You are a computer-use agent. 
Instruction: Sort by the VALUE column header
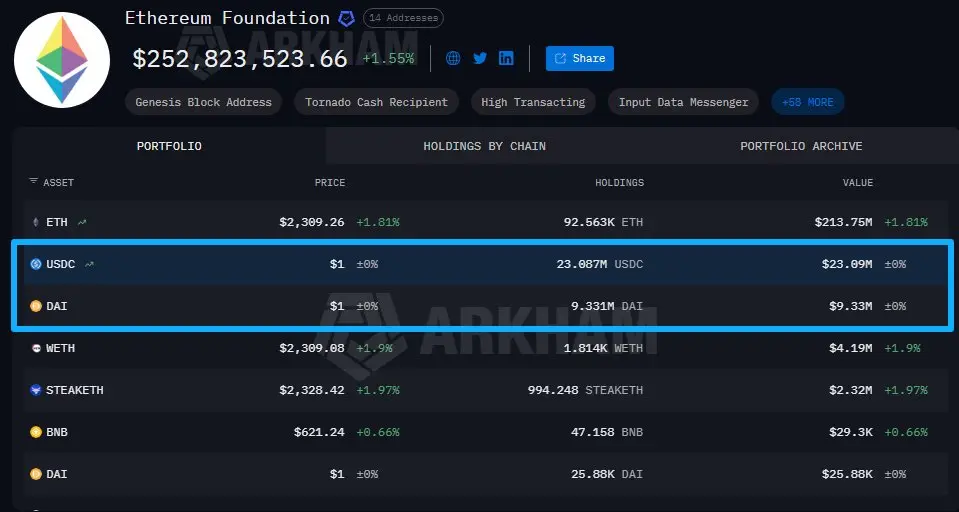858,182
